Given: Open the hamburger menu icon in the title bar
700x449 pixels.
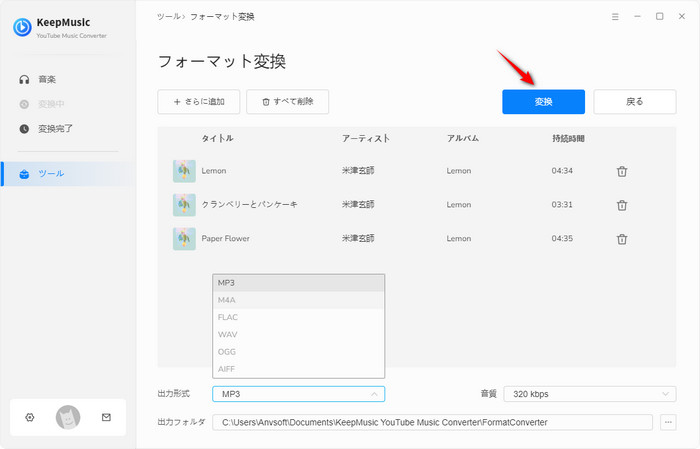Looking at the screenshot, I should (x=615, y=17).
